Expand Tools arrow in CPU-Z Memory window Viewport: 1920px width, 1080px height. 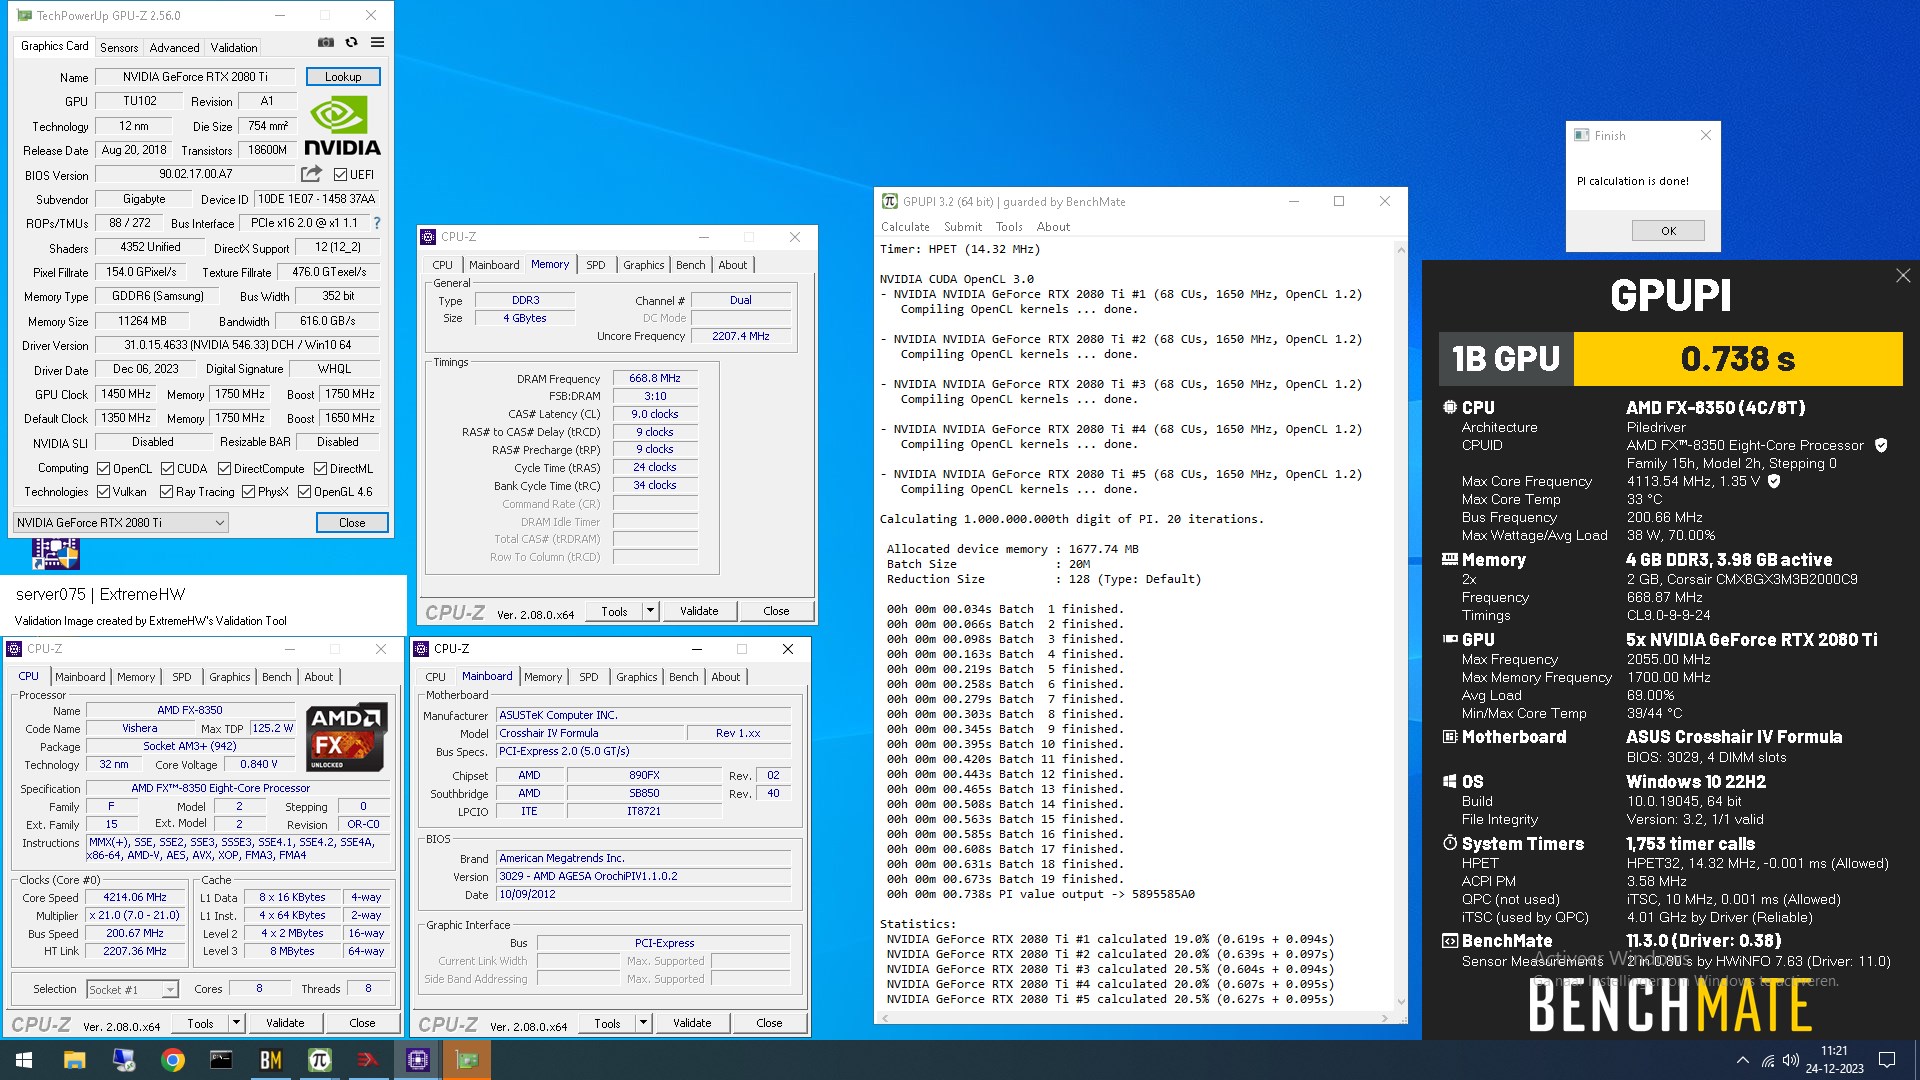point(650,611)
